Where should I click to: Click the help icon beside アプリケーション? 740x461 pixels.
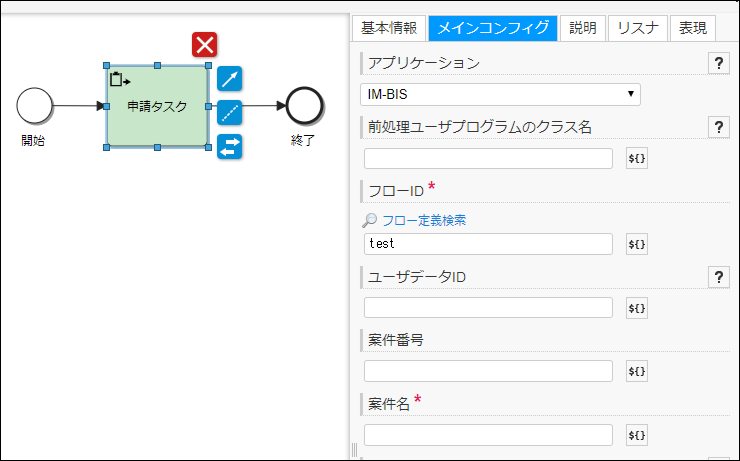click(717, 63)
